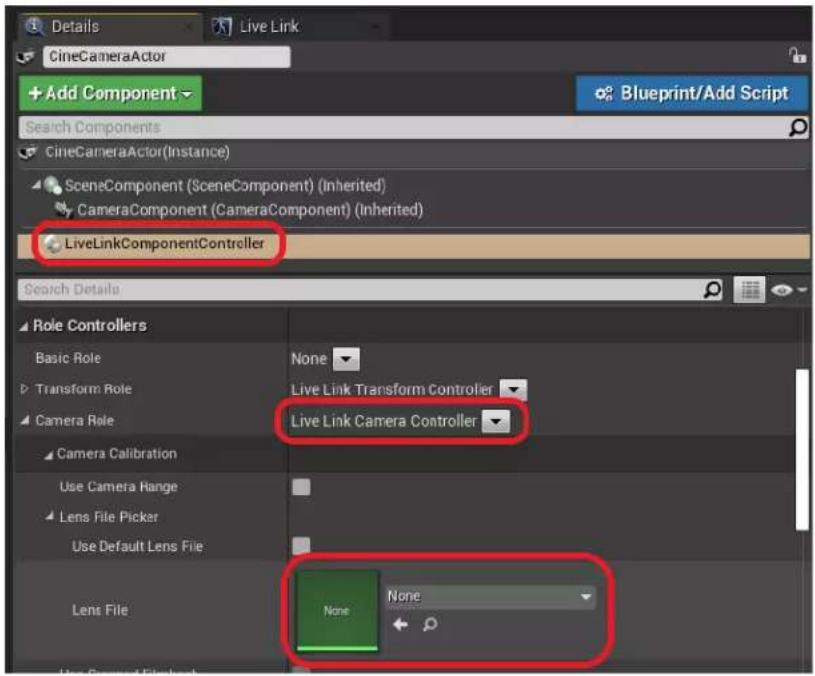The image size is (815, 676).
Task: Click the Blueprint/Add Script button
Action: pos(692,93)
